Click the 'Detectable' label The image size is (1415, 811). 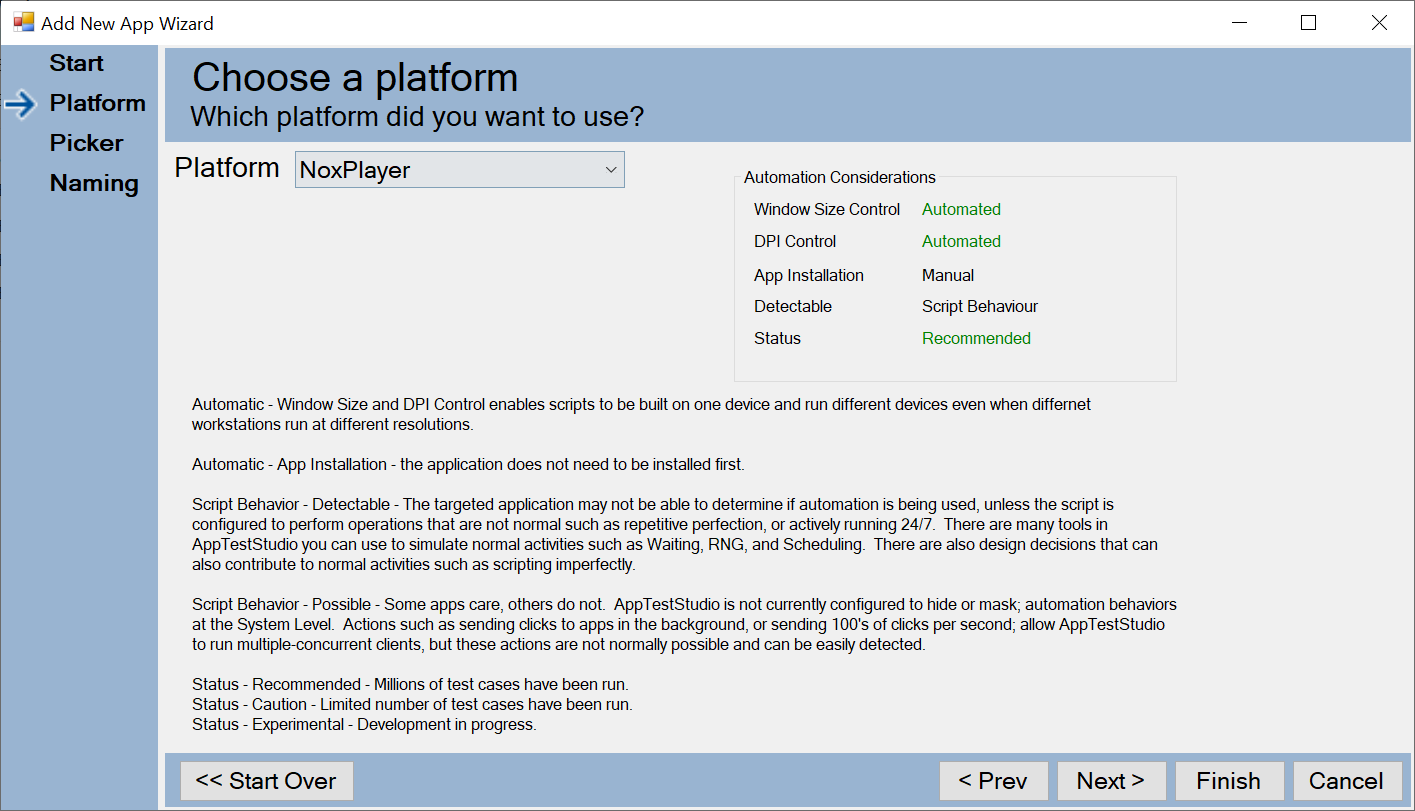point(793,306)
